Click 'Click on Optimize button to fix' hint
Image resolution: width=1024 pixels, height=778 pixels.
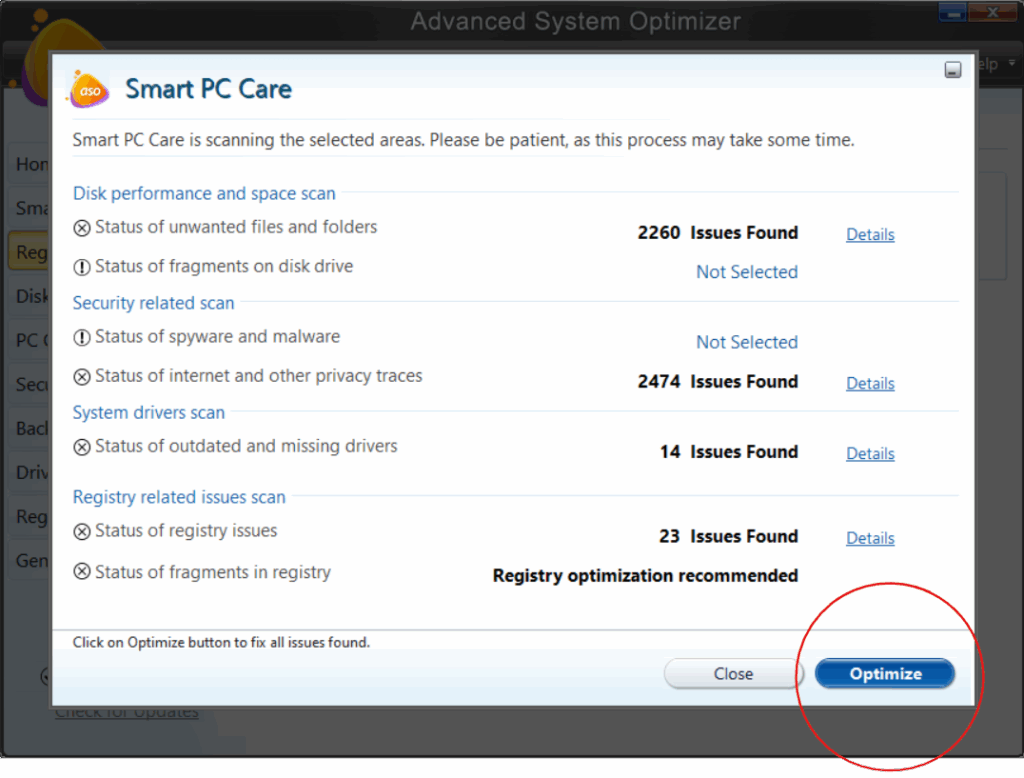(x=221, y=643)
